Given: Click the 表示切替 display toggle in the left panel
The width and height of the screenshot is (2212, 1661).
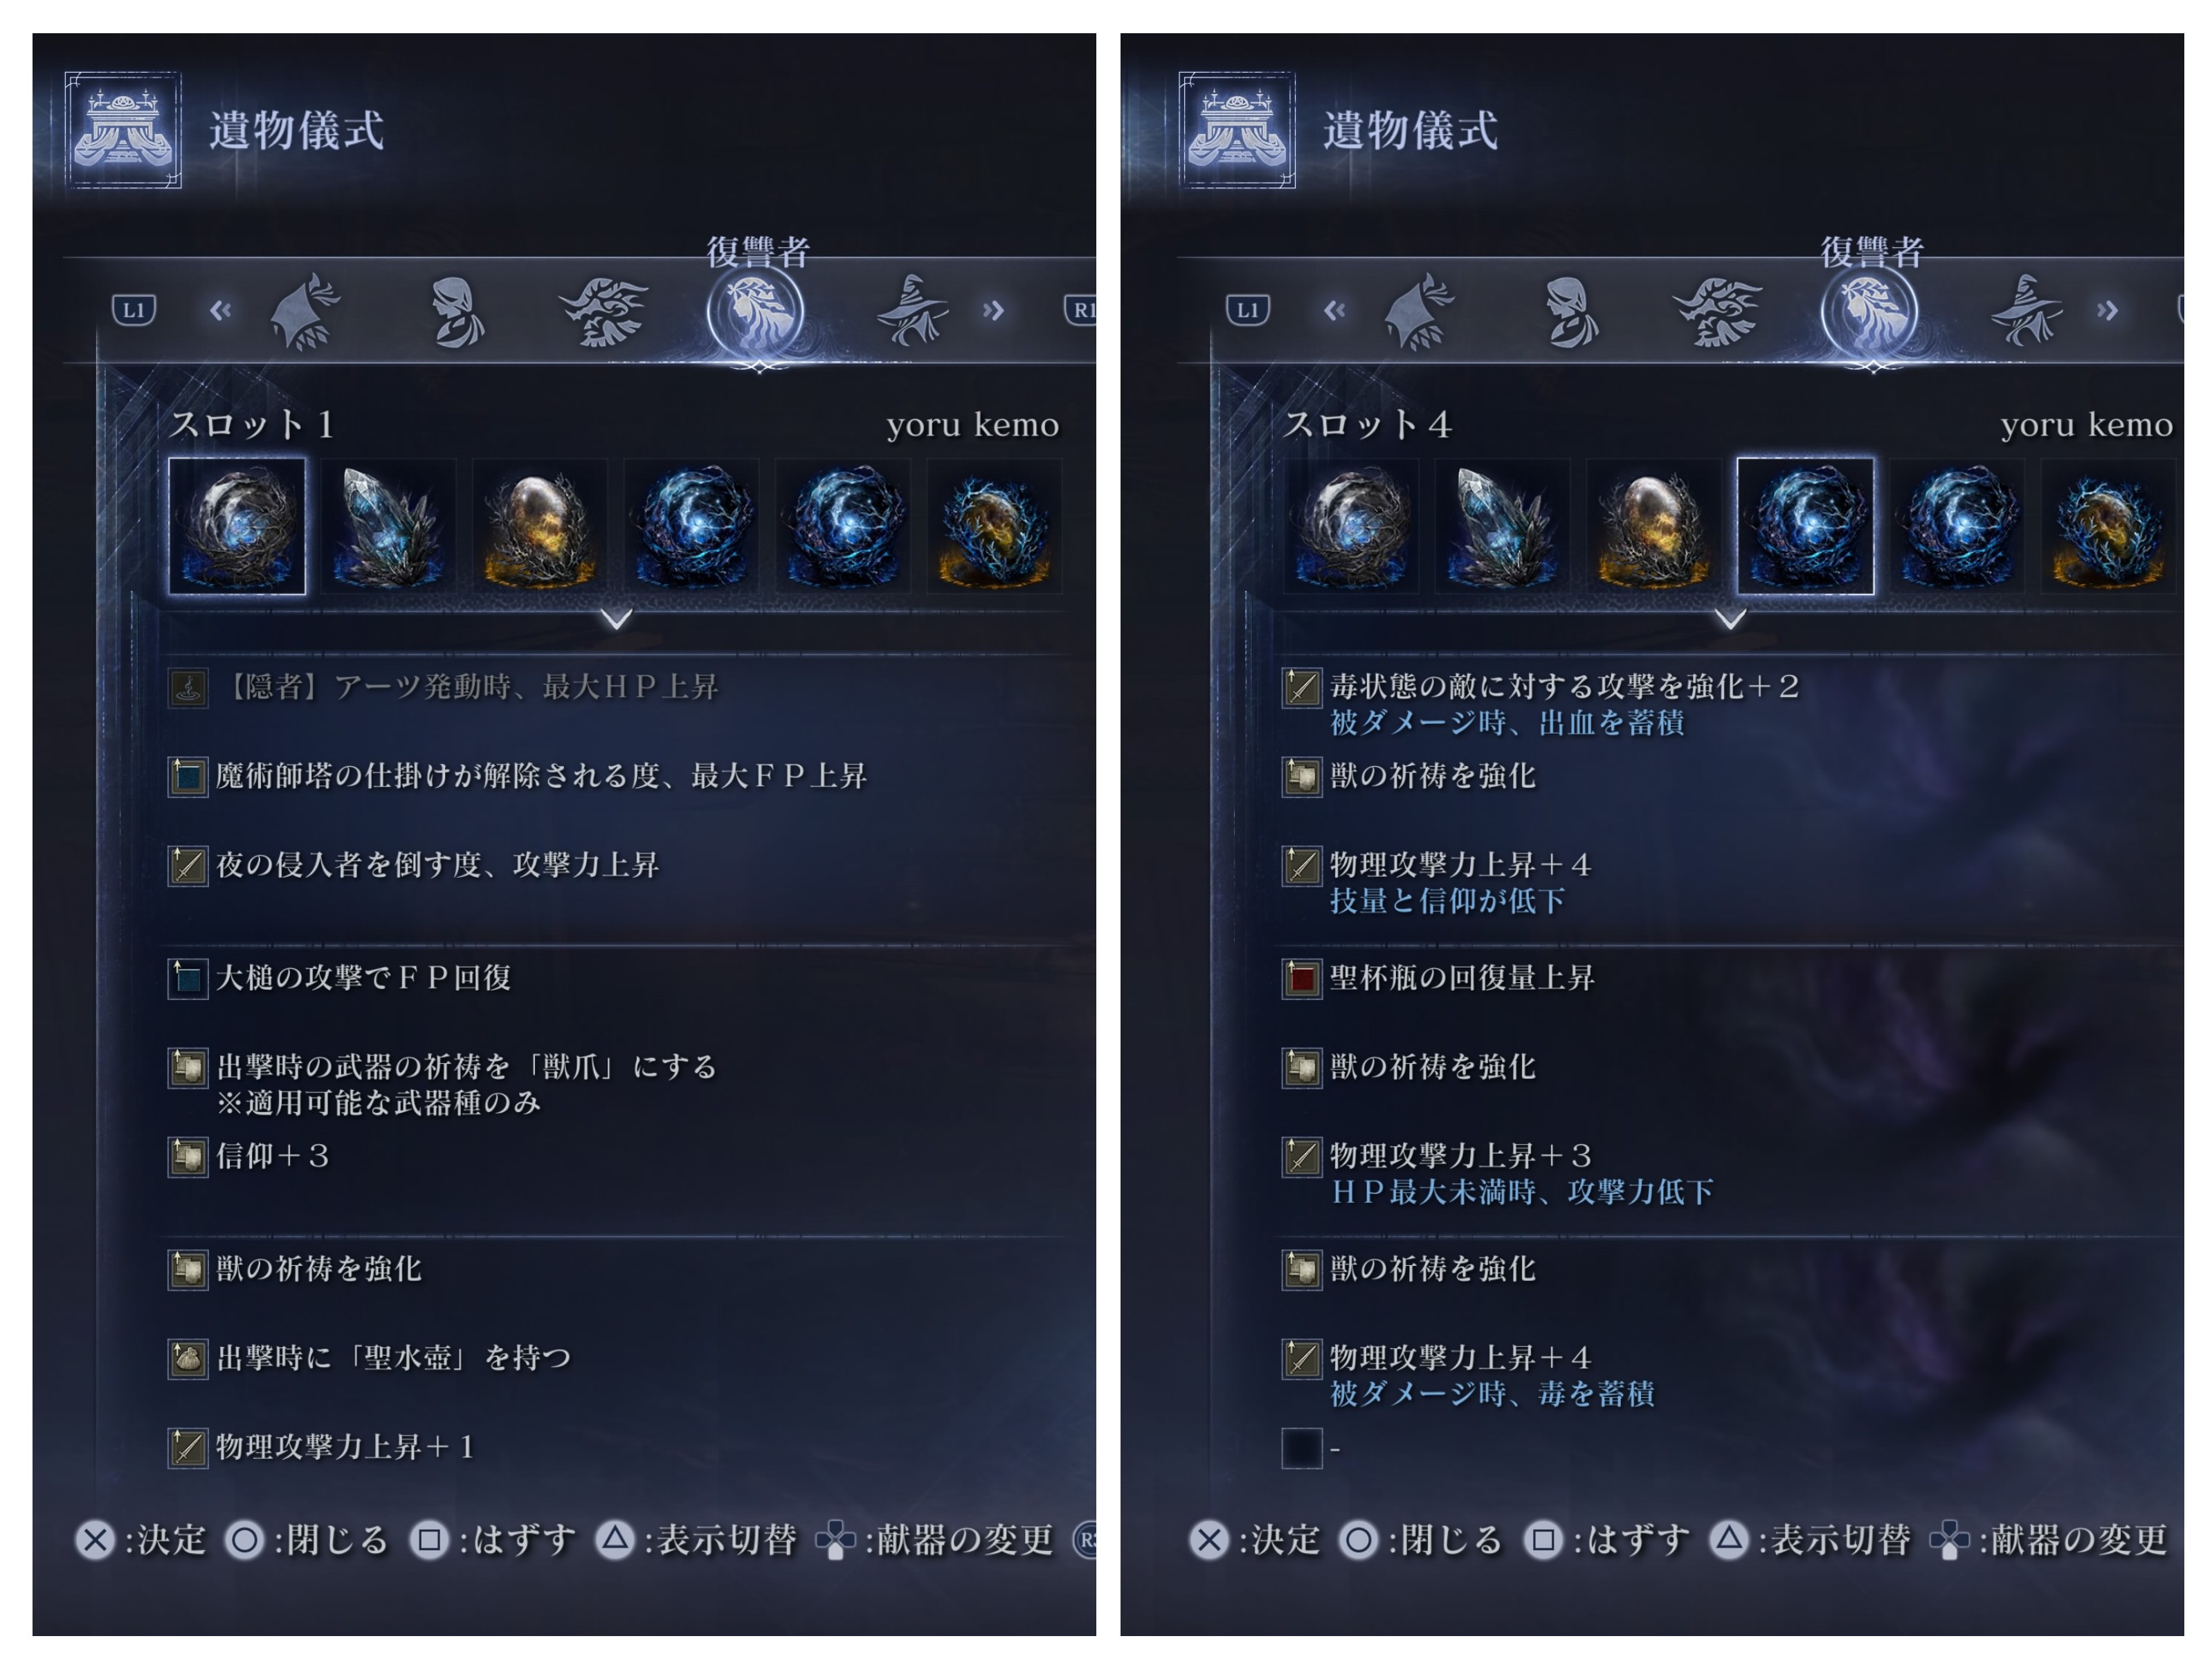Looking at the screenshot, I should coord(696,1540).
